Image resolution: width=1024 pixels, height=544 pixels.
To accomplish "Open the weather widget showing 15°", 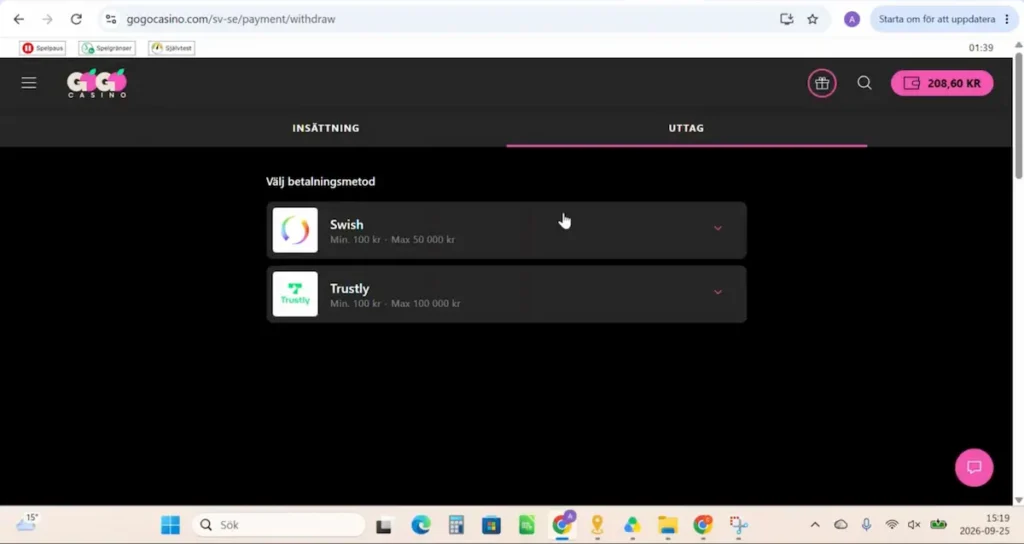I will tap(27, 522).
